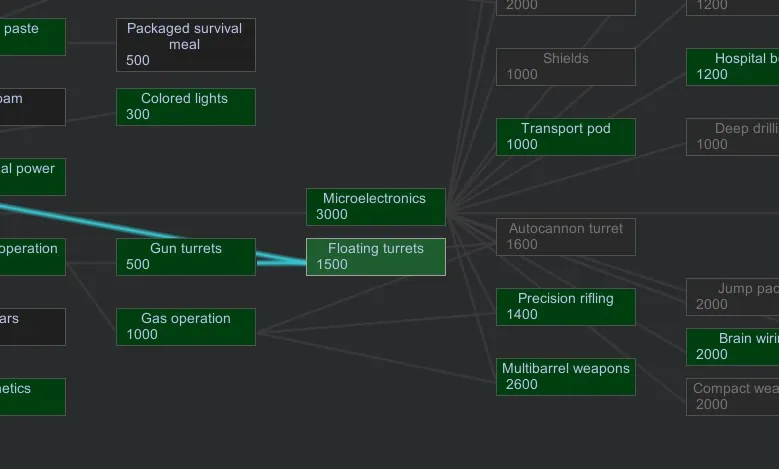Viewport: 779px width, 469px height.
Task: Select the Transport pod research node
Action: tap(565, 137)
